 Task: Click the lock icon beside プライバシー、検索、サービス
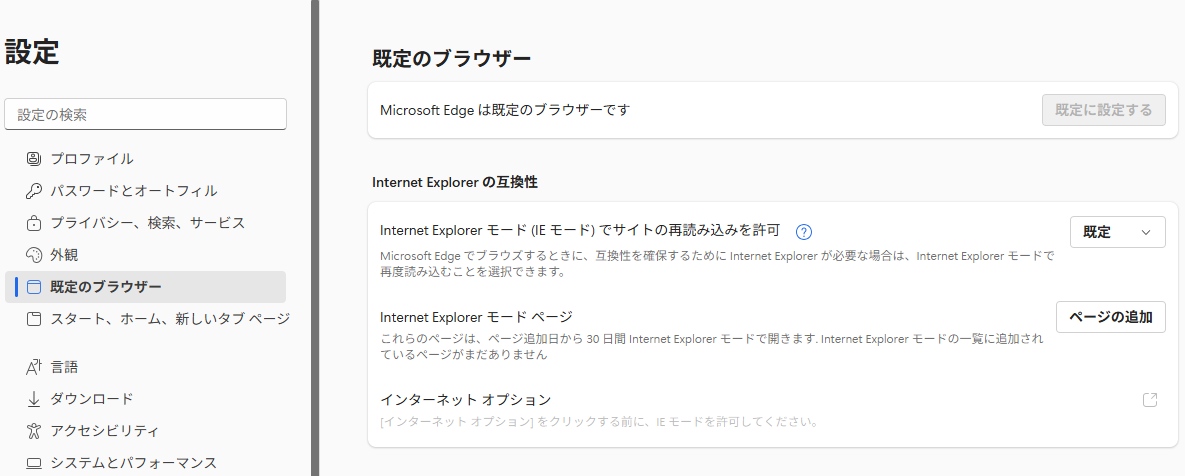(x=34, y=223)
